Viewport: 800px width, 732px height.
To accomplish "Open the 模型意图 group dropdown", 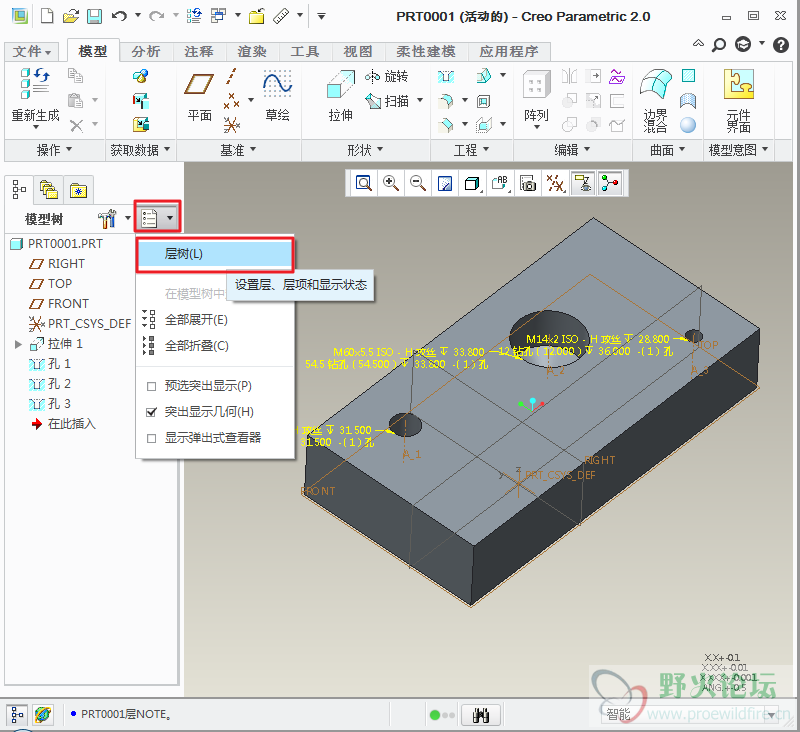I will click(x=738, y=150).
